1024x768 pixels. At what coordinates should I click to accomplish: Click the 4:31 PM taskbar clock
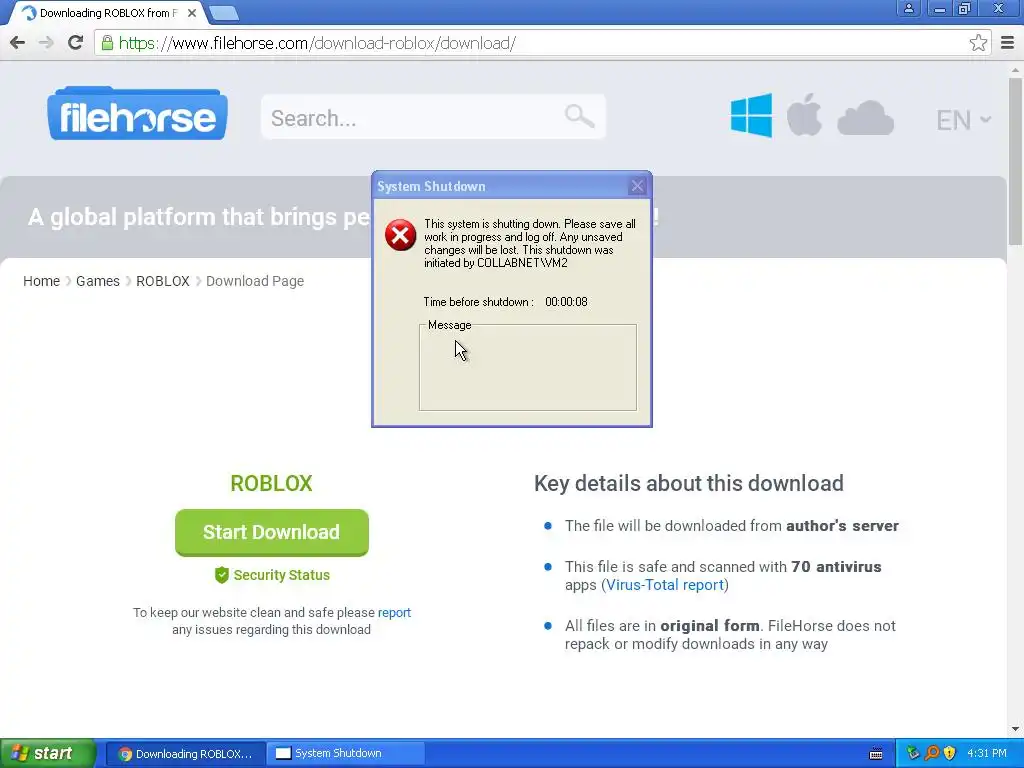pyautogui.click(x=987, y=754)
